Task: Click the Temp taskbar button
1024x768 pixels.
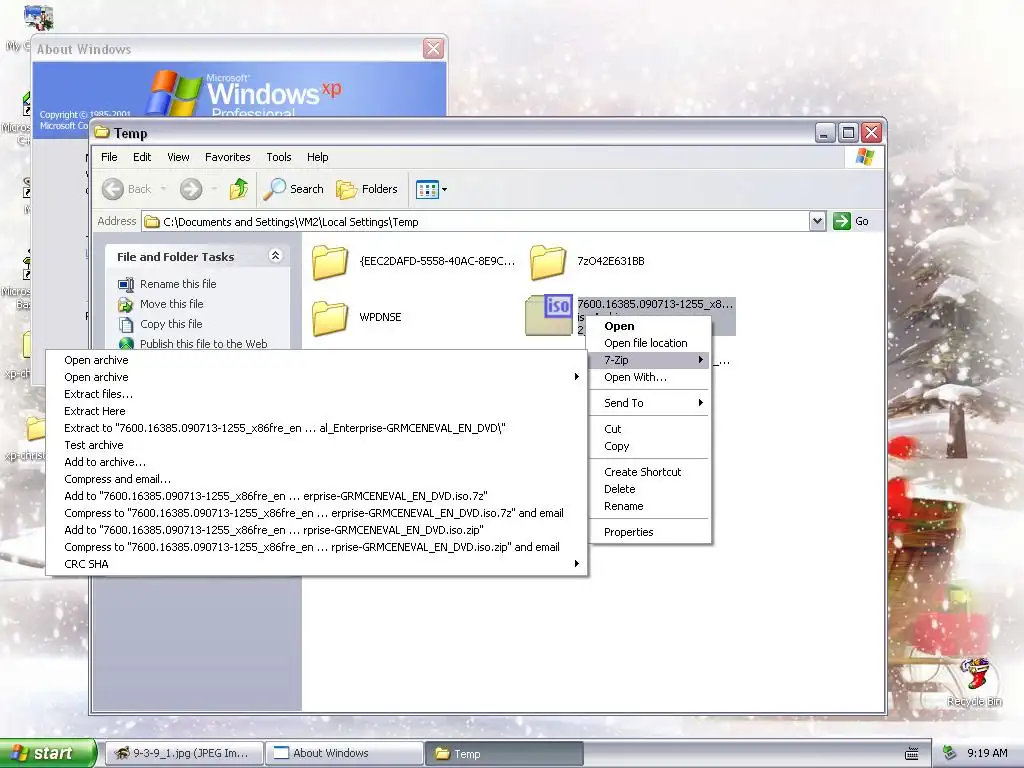Action: (x=504, y=753)
